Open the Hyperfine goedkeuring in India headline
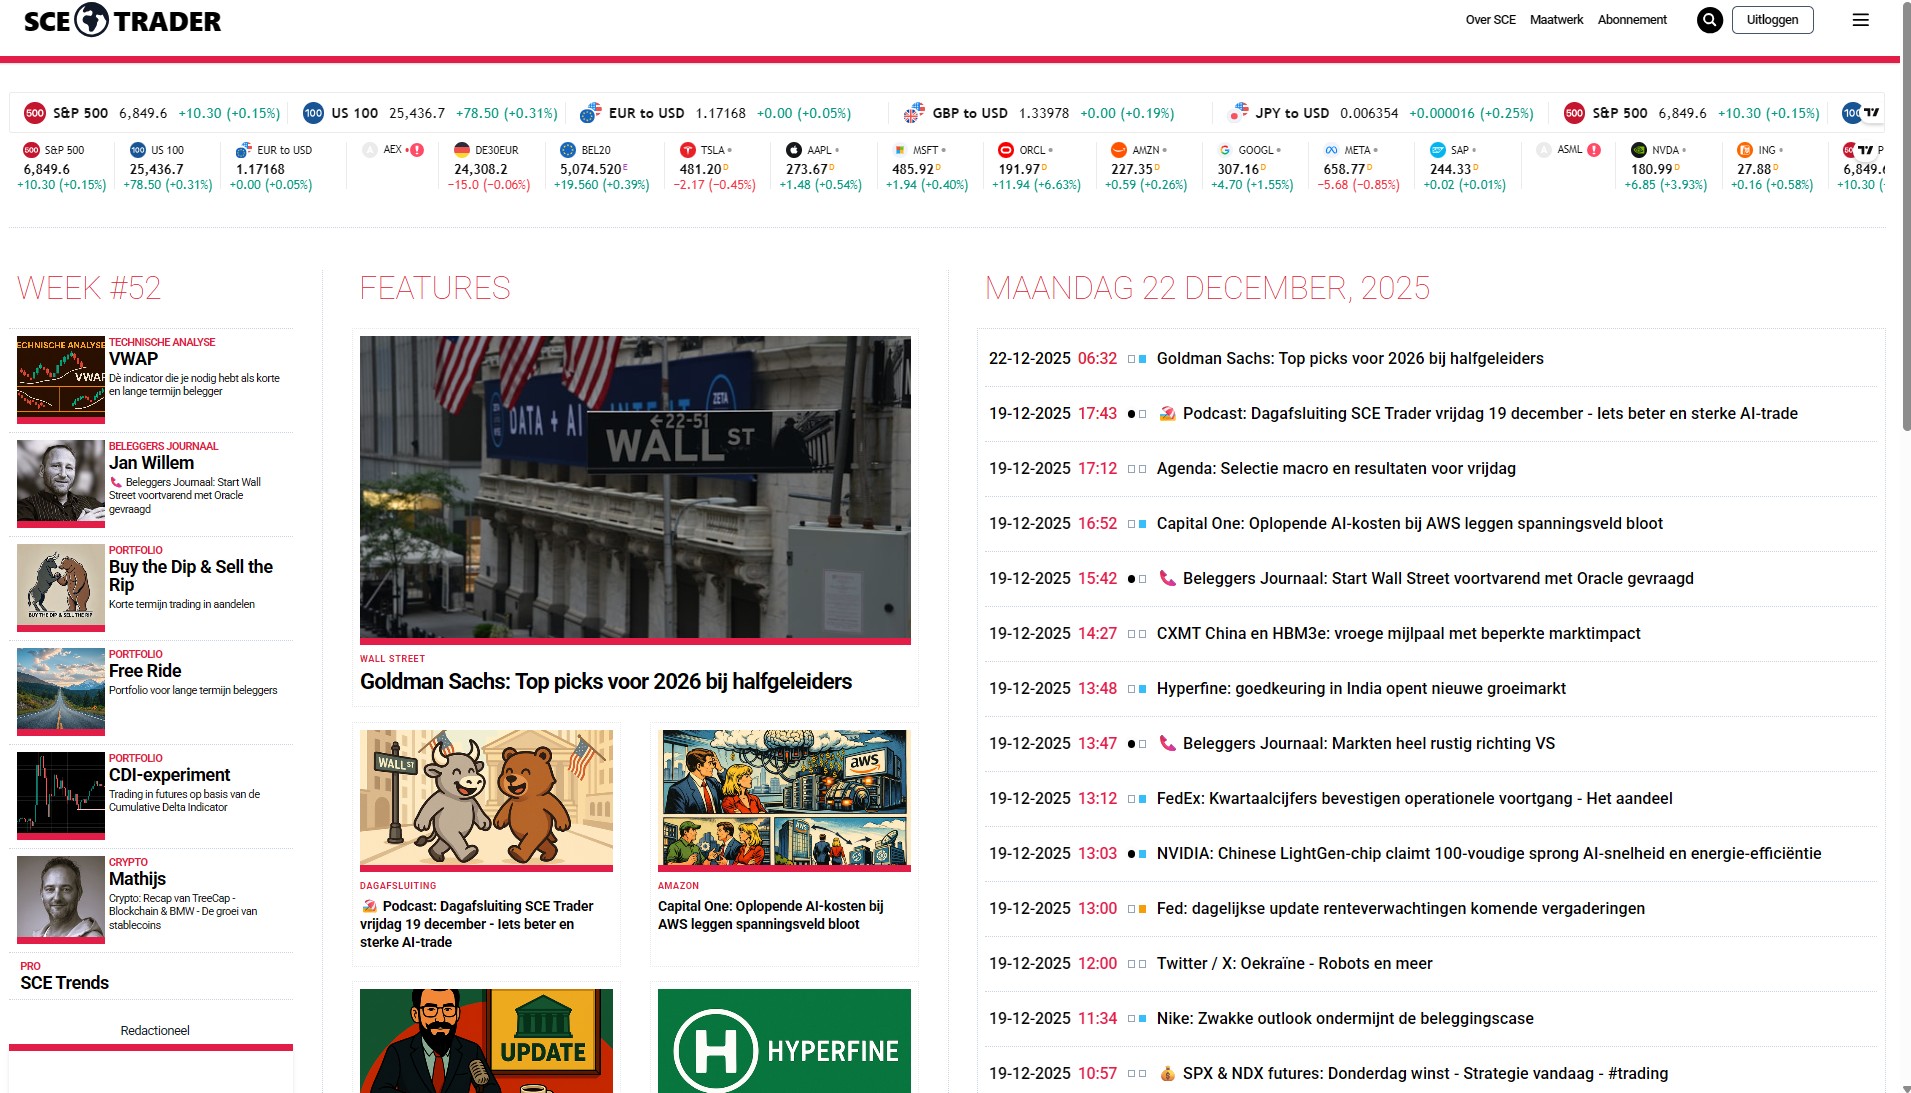 tap(1361, 688)
